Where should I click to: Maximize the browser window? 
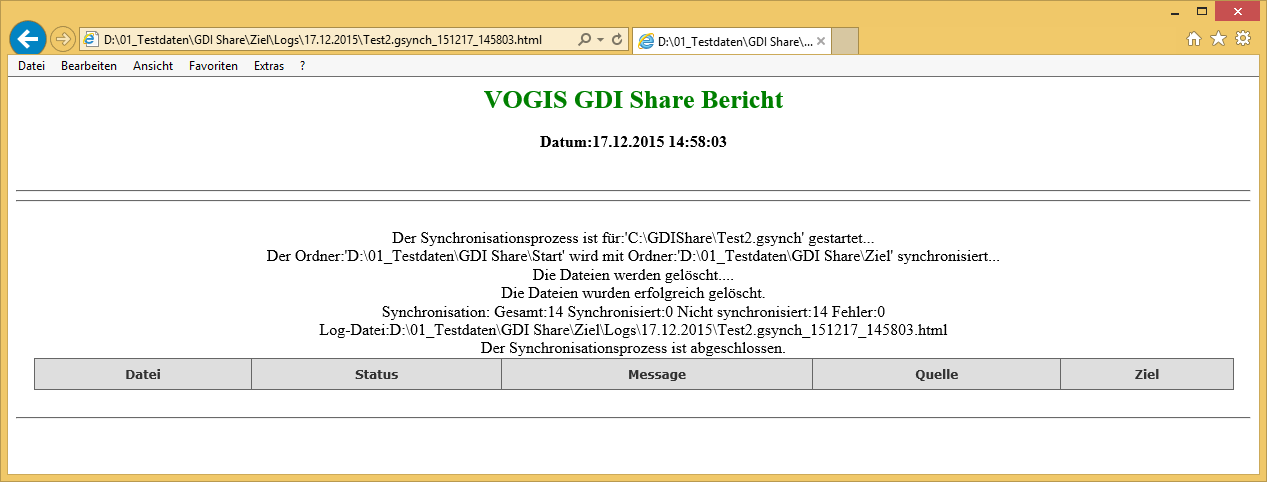tap(1202, 11)
